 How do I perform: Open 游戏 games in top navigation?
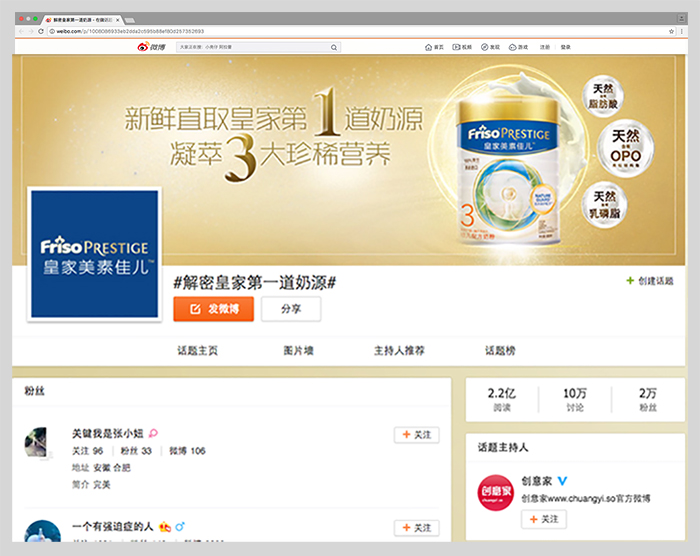click(519, 47)
